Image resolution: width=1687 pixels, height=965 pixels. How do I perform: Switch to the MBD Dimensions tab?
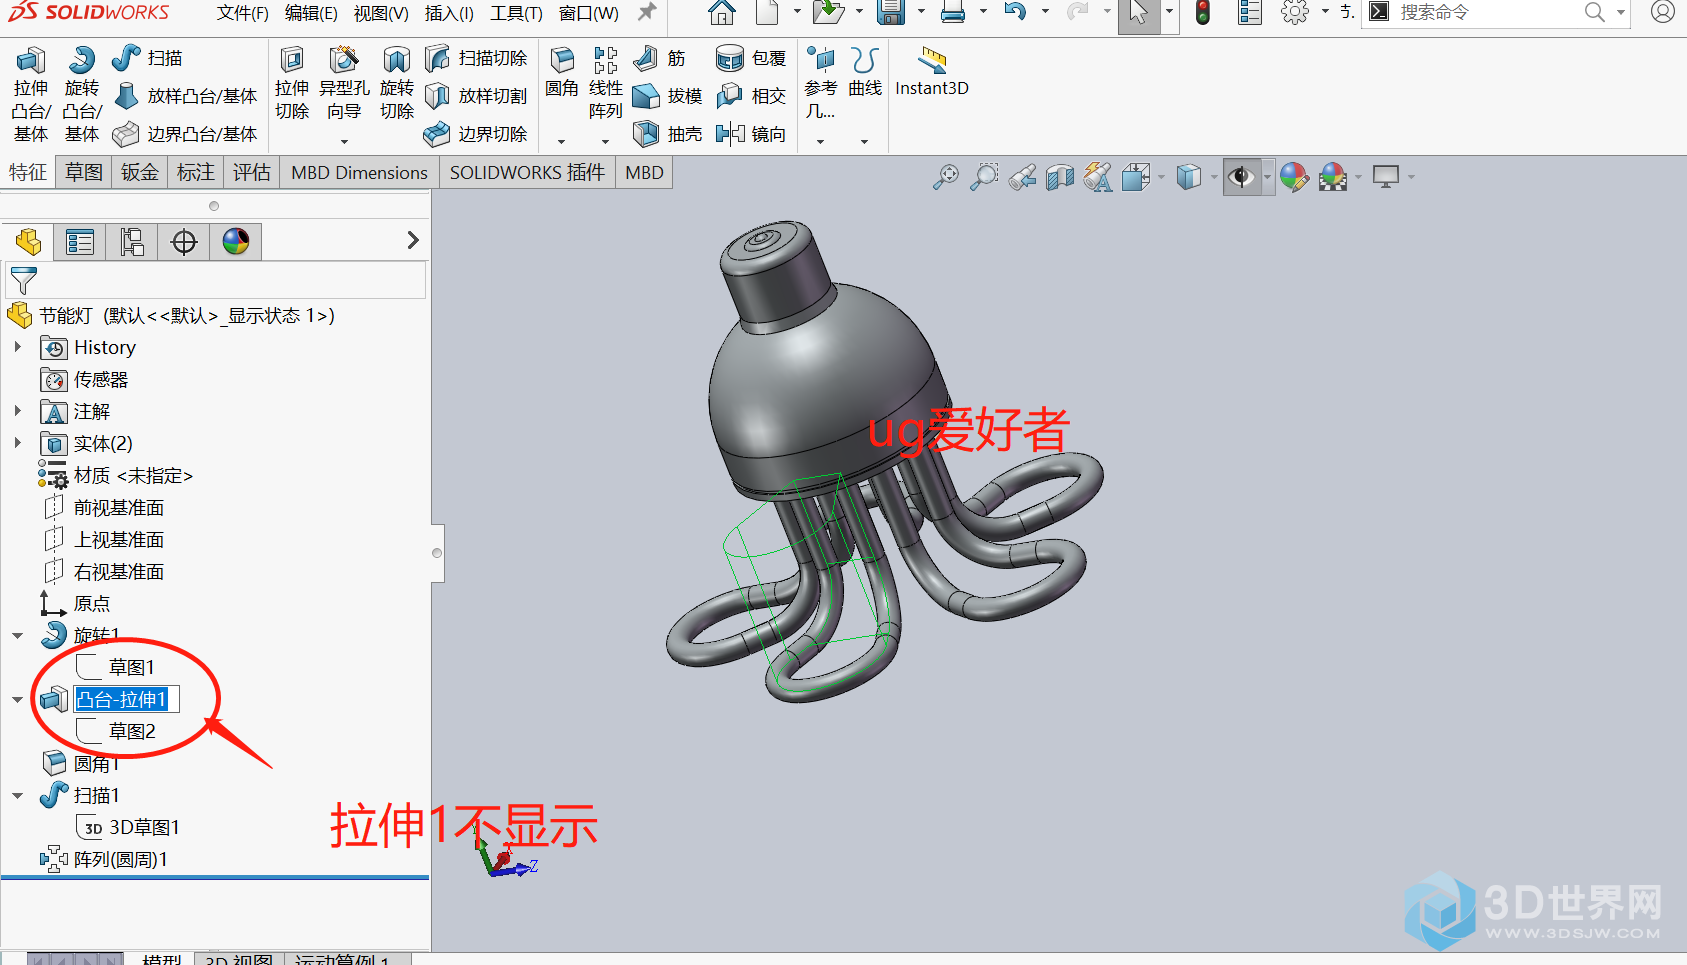359,172
